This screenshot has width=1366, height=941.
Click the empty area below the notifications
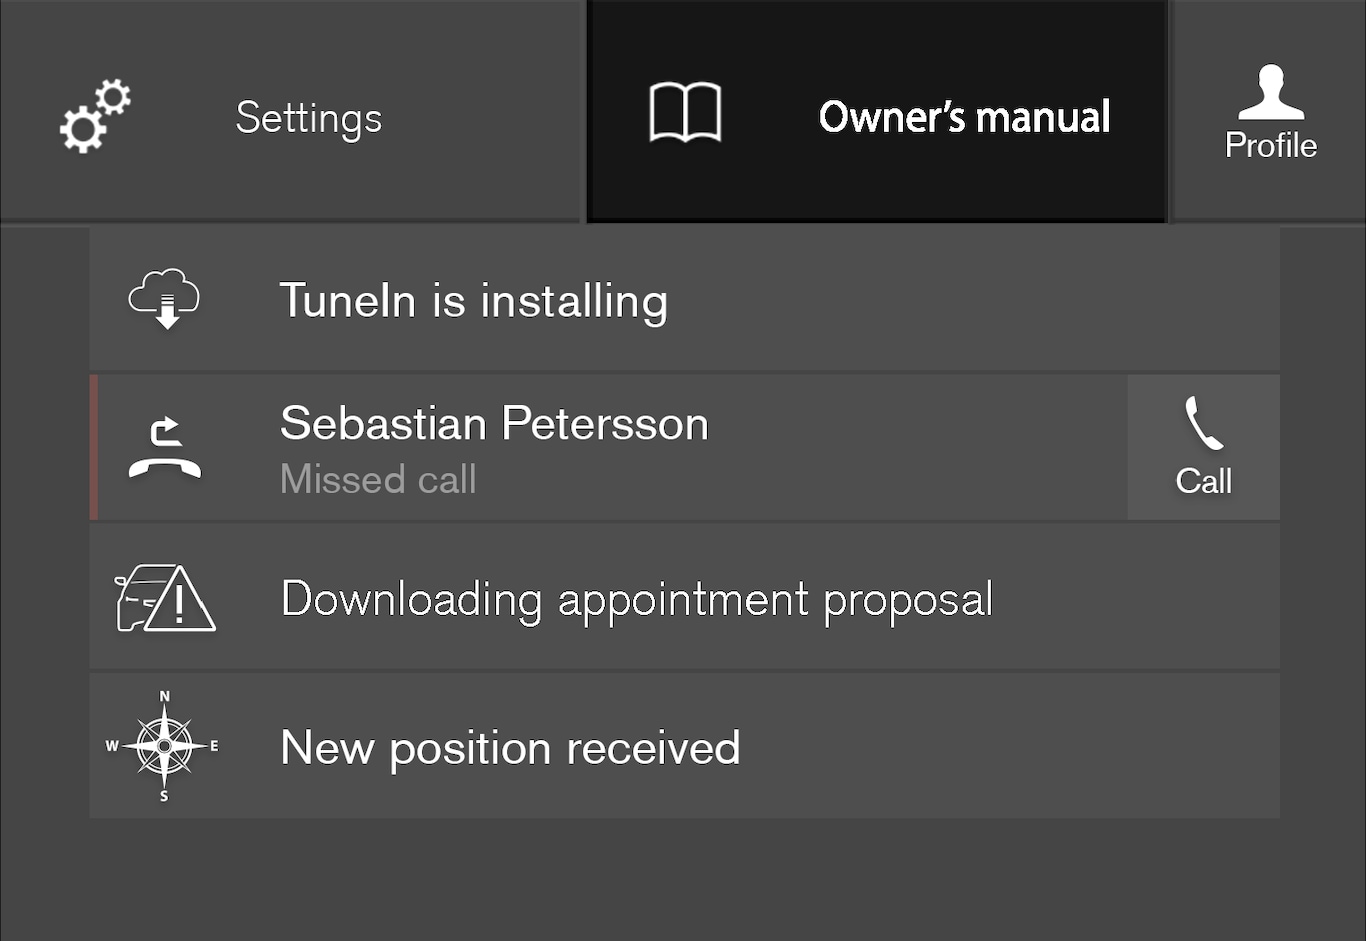pos(683,878)
